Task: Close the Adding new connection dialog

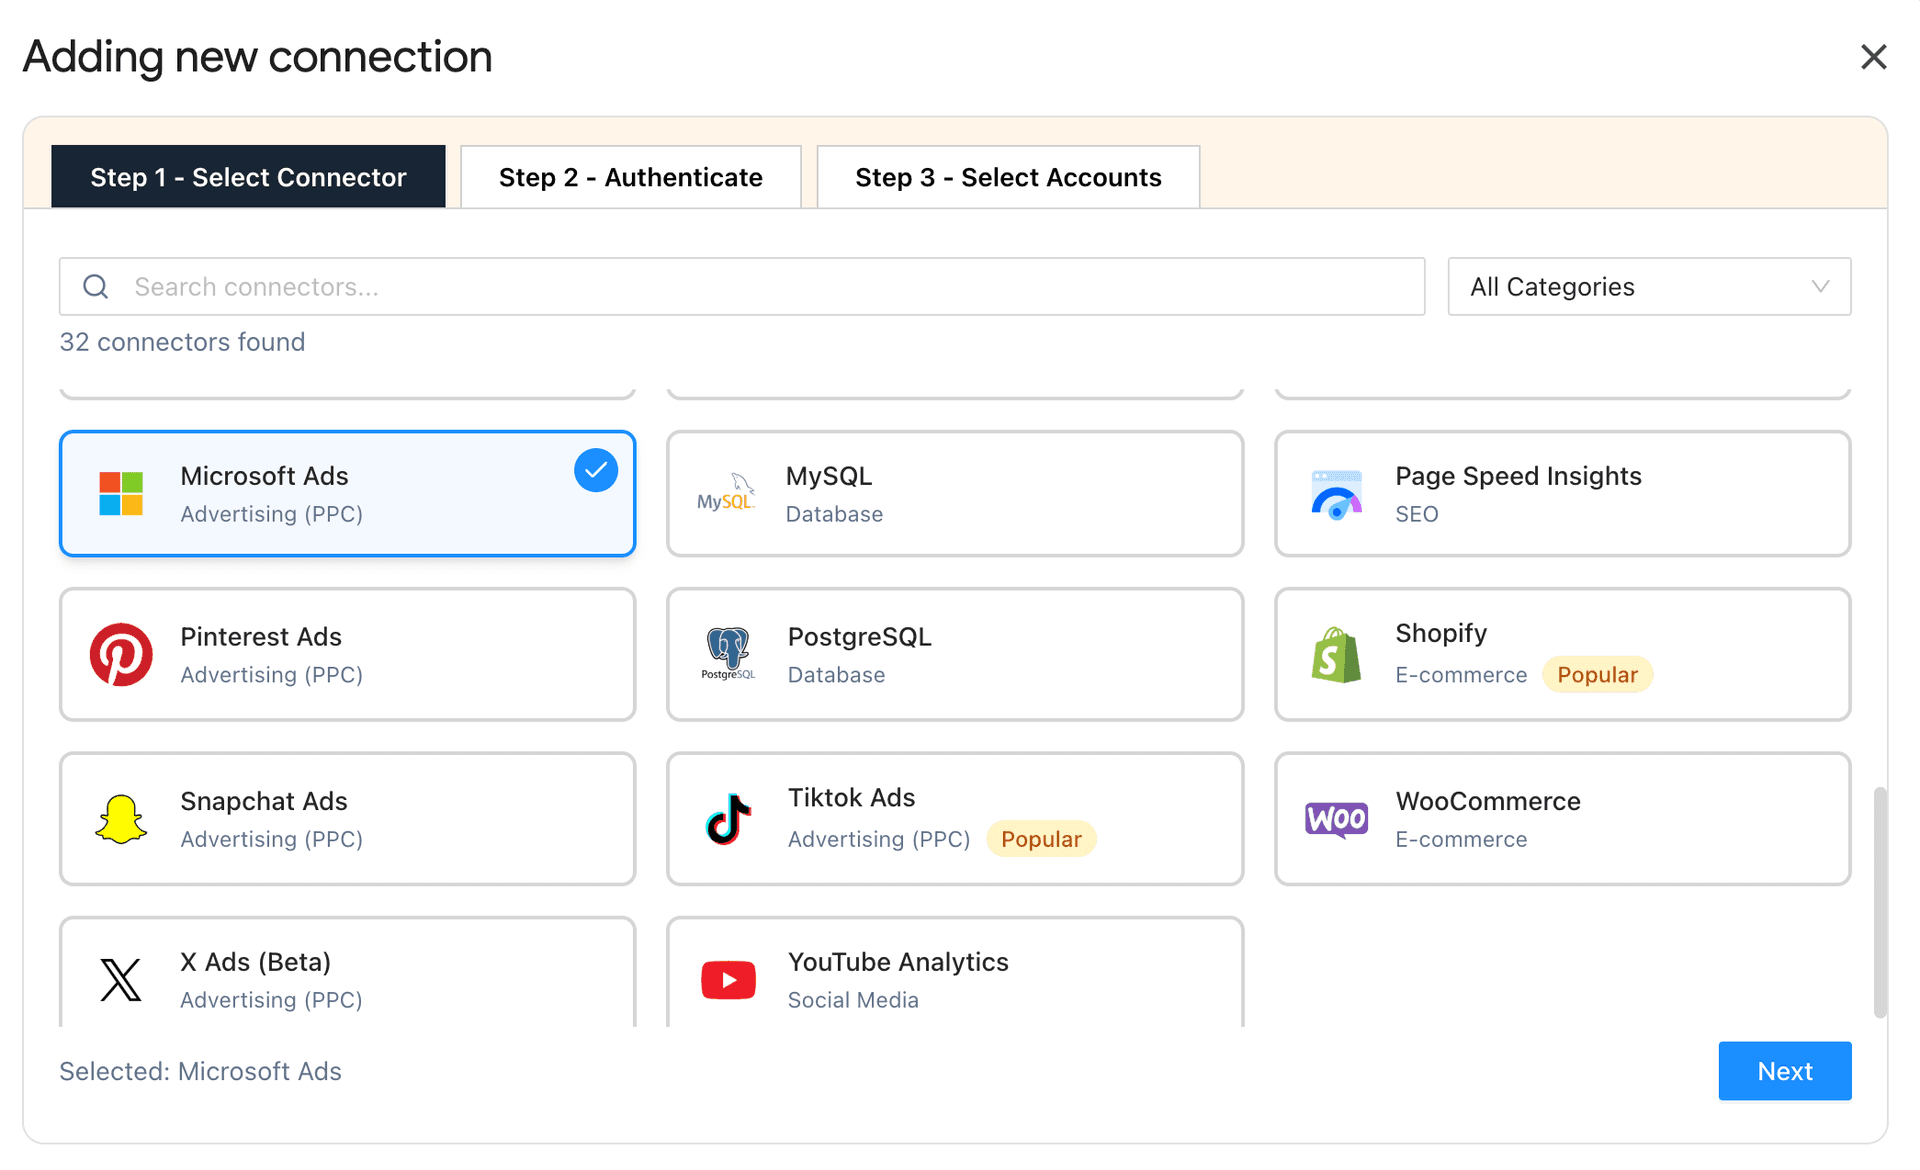Action: click(x=1873, y=57)
